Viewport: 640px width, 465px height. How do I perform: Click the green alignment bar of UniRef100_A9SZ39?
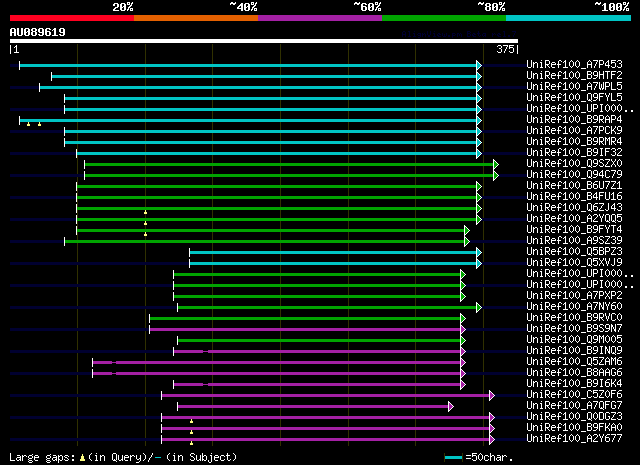click(x=267, y=242)
